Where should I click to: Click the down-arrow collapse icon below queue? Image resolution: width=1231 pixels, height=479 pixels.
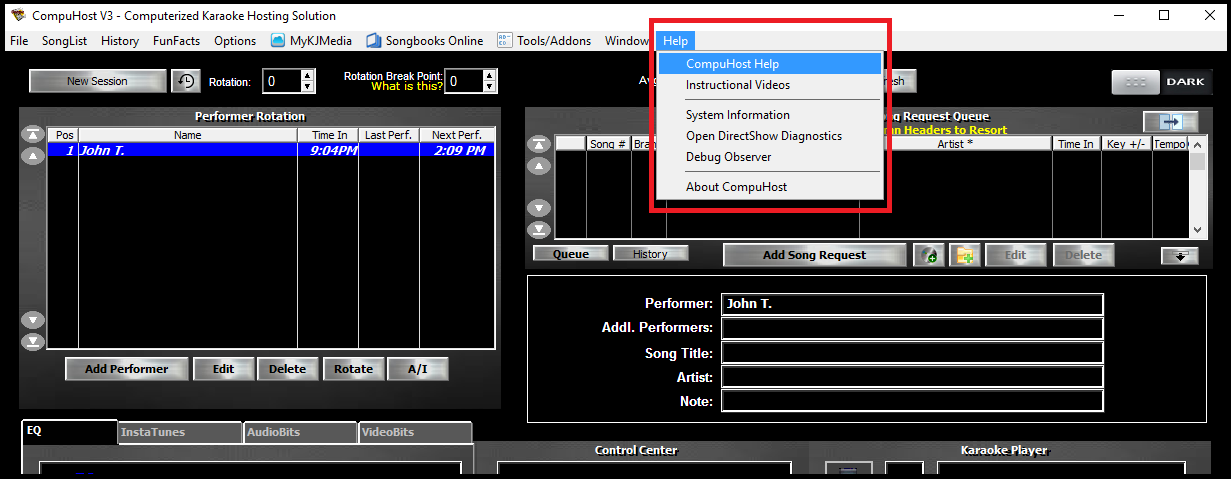1180,256
